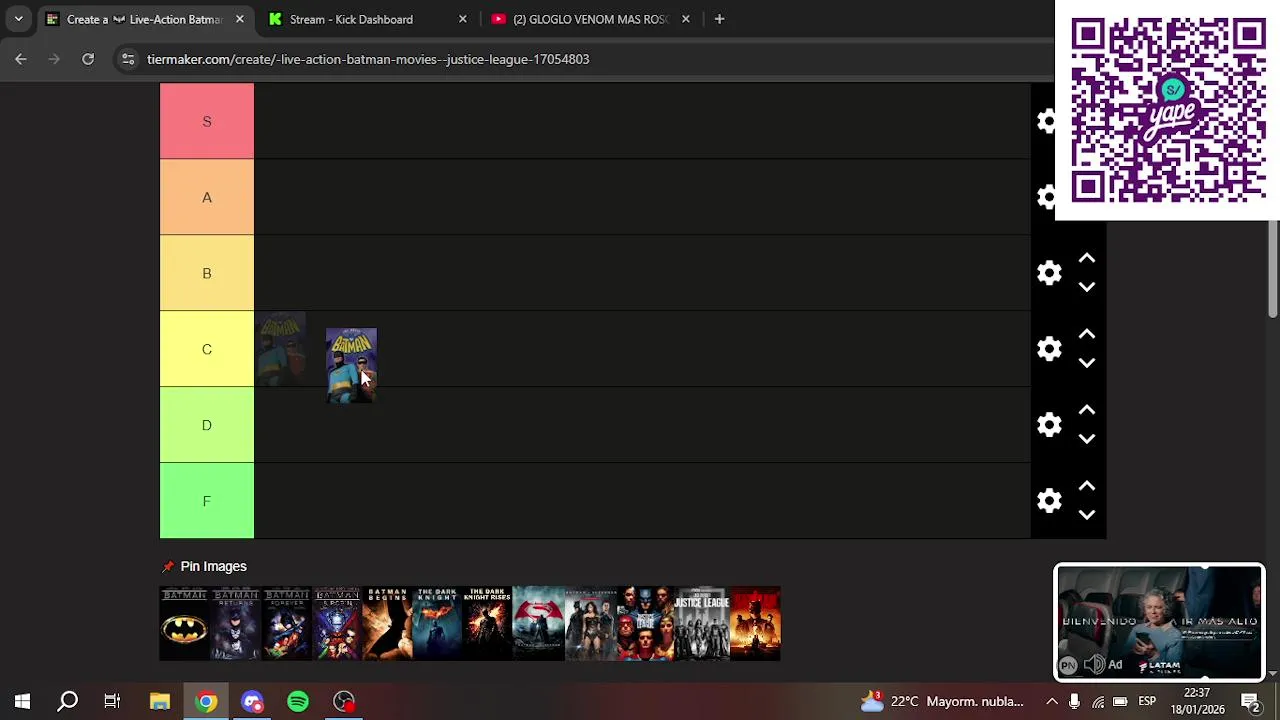Open OBS Studio from the taskbar

pos(344,701)
